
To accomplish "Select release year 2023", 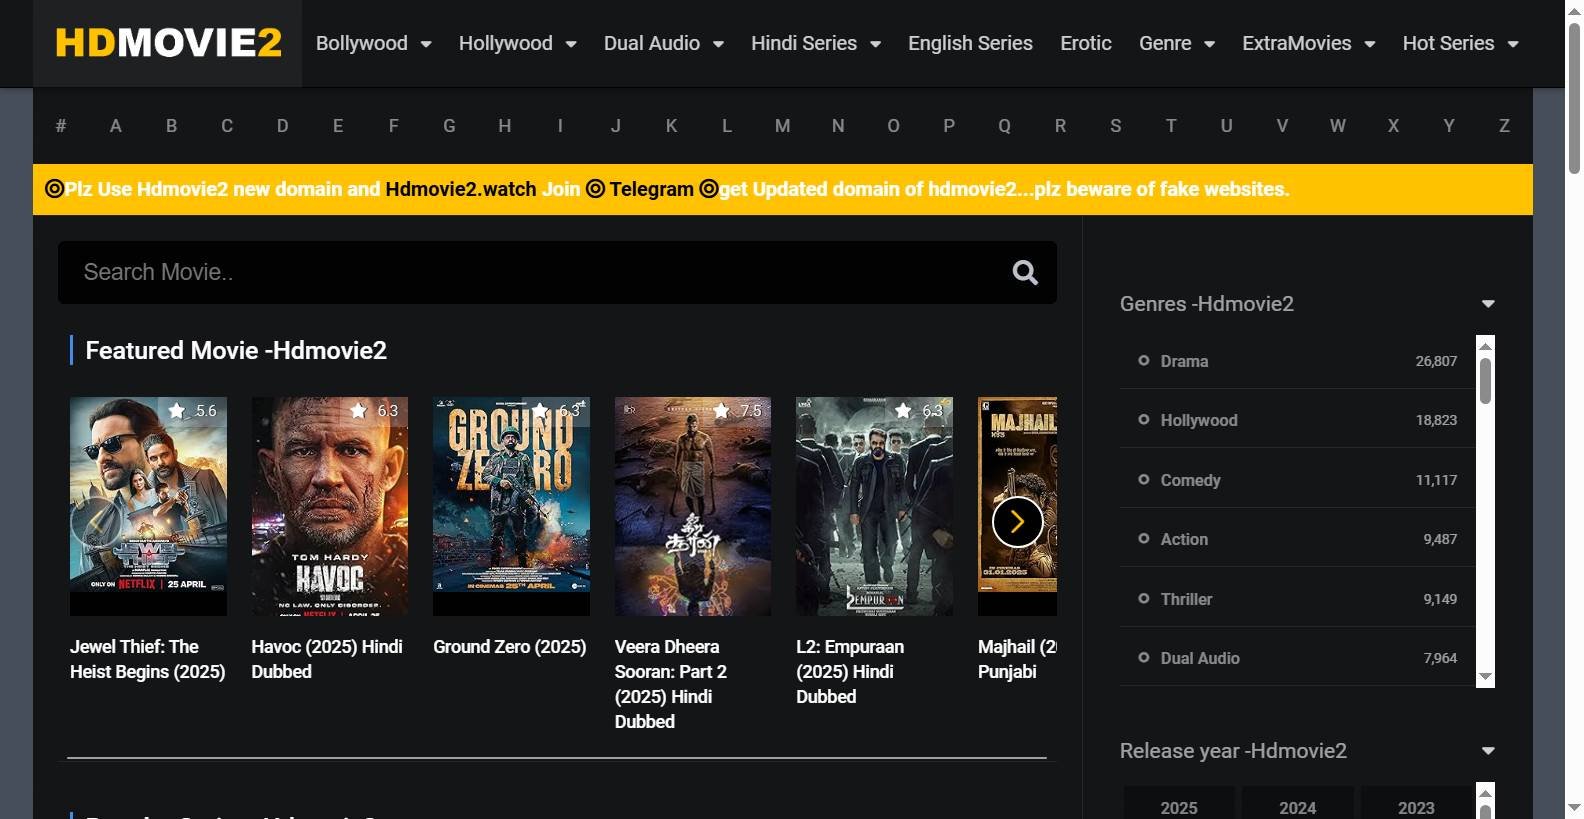I will (x=1416, y=807).
